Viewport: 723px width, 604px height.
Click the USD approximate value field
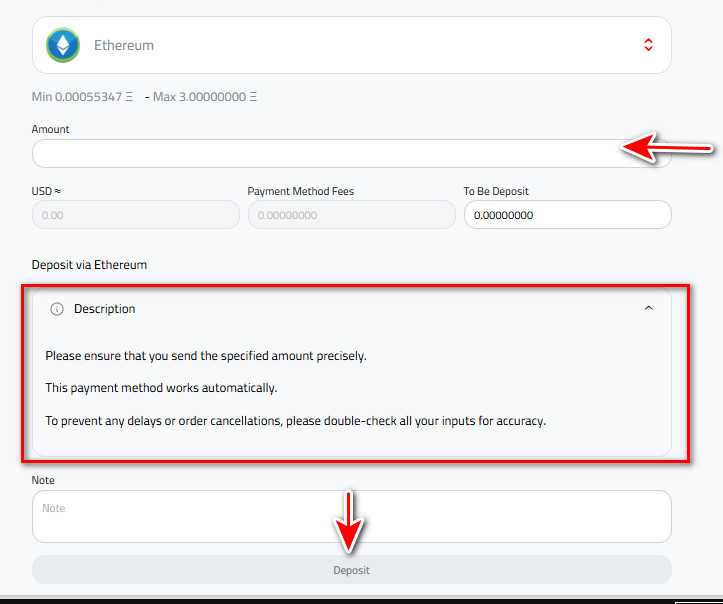[136, 215]
